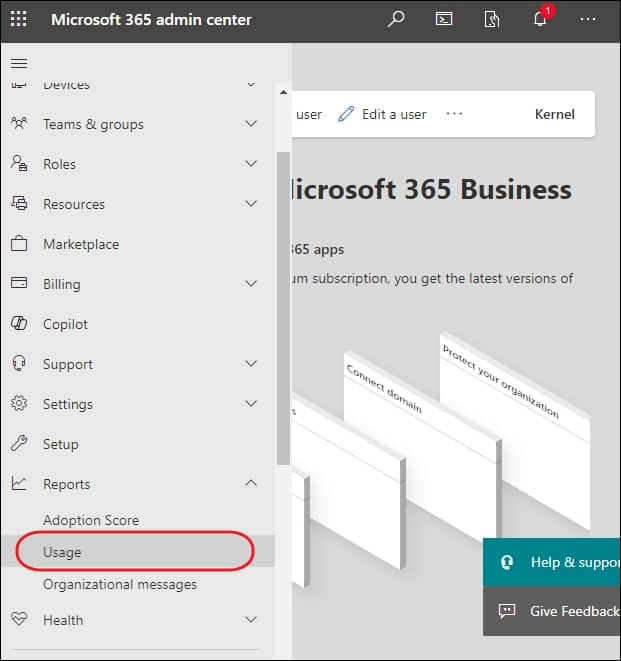Click the search magnifier icon

tap(396, 19)
